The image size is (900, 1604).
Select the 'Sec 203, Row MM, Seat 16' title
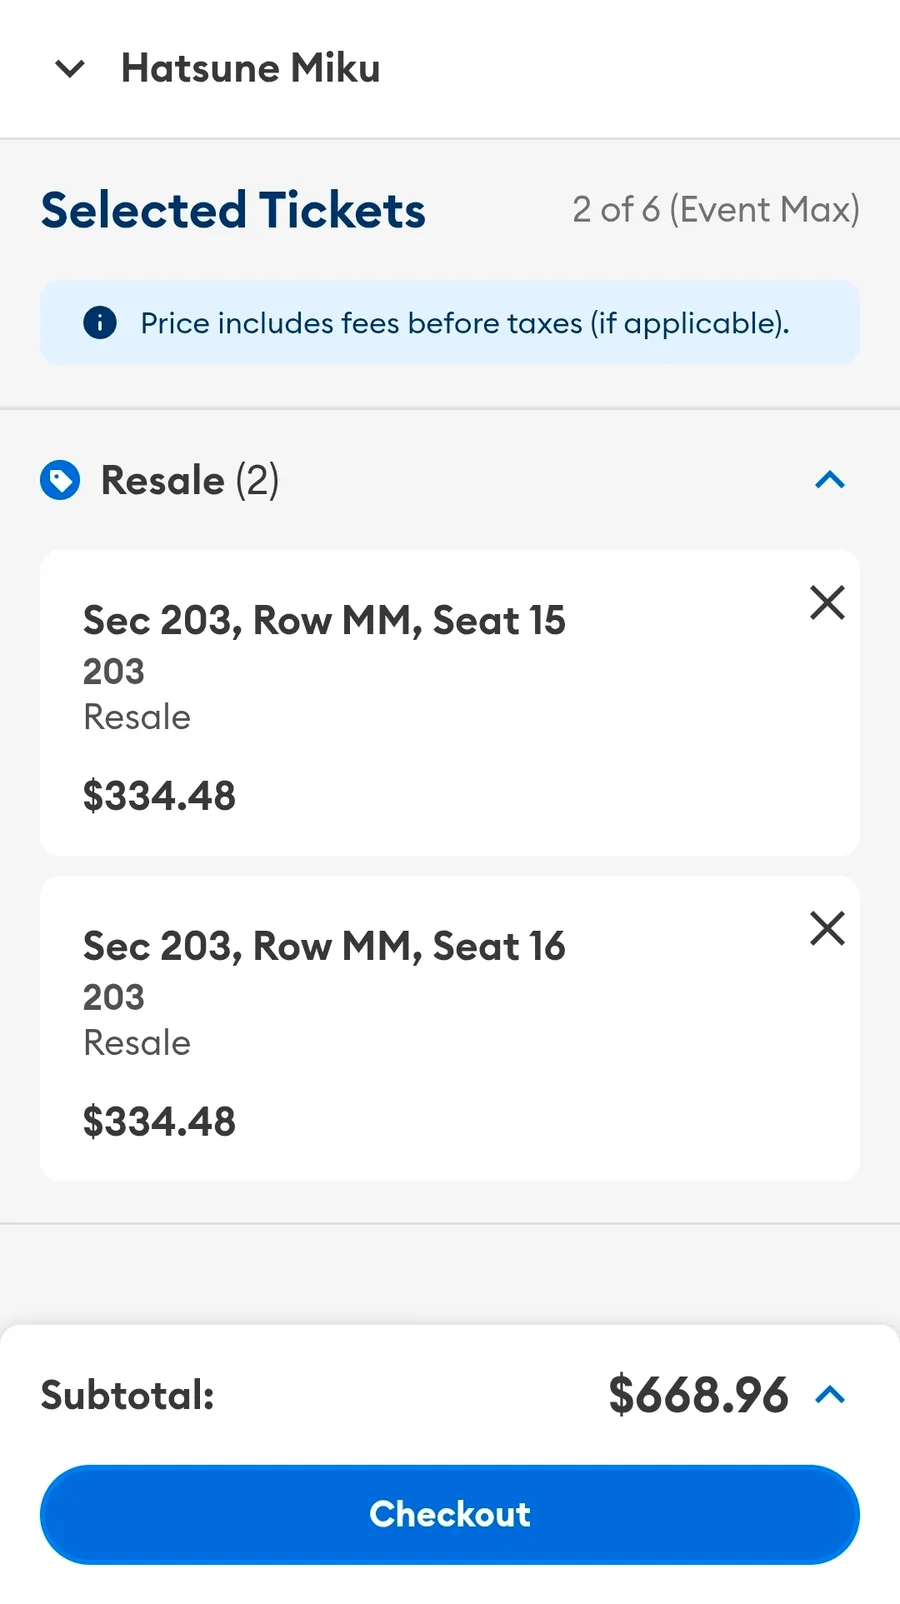[x=324, y=947]
